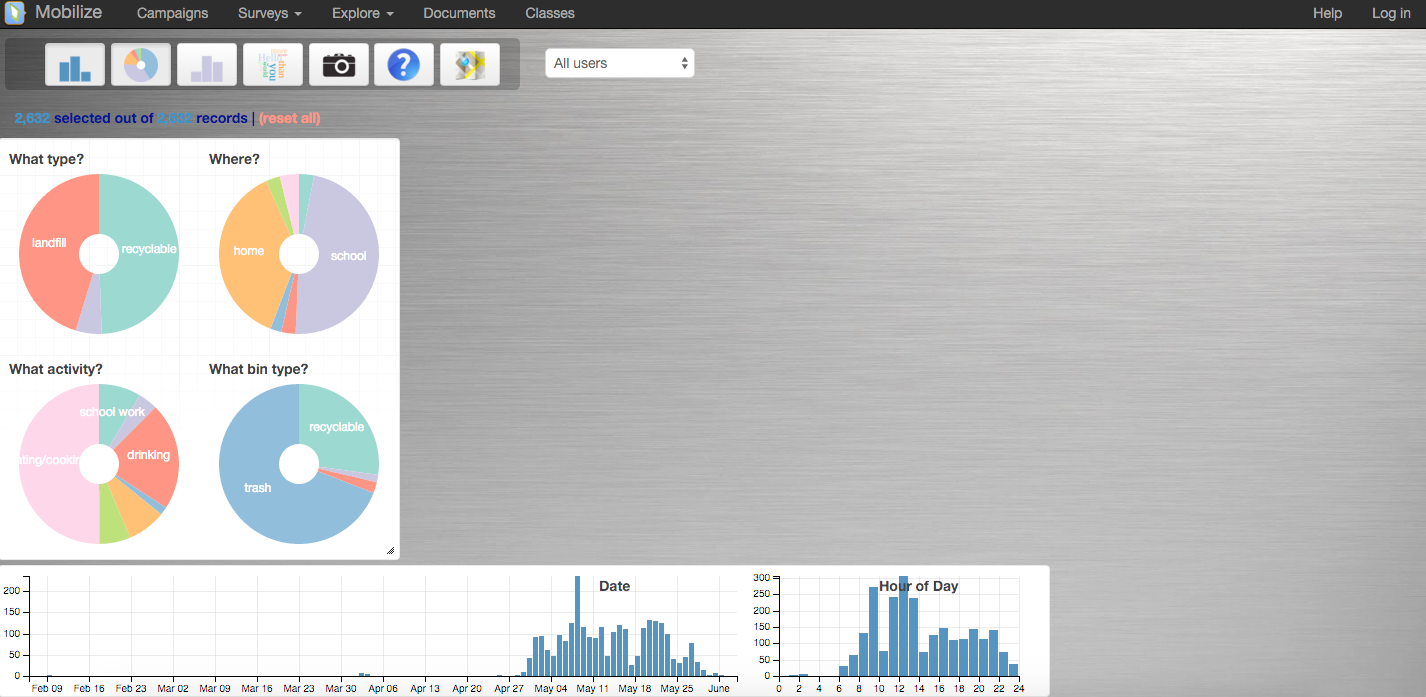Image resolution: width=1426 pixels, height=697 pixels.
Task: Open the Help link in navbar
Action: click(1327, 14)
